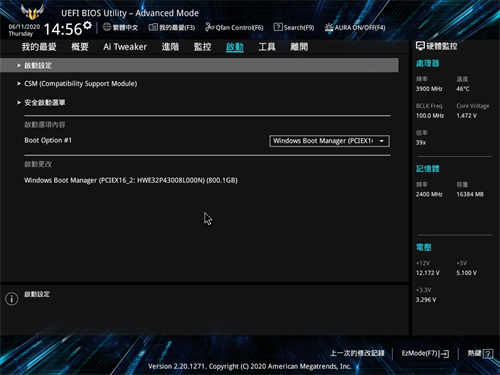This screenshot has height=375, width=500.
Task: Click the hot keys question-mark icon
Action: 488,354
